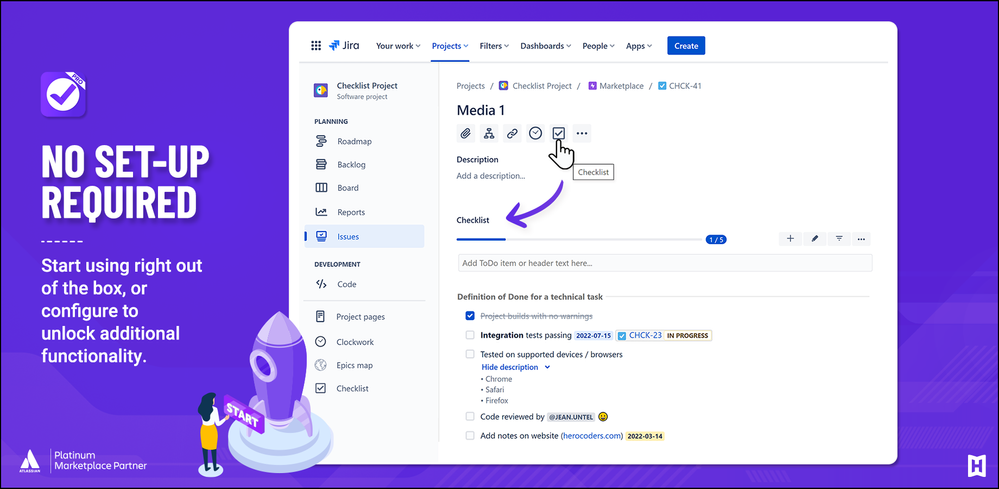The height and width of the screenshot is (489, 999).
Task: Open the CHCK-23 linked issue
Action: coord(645,335)
